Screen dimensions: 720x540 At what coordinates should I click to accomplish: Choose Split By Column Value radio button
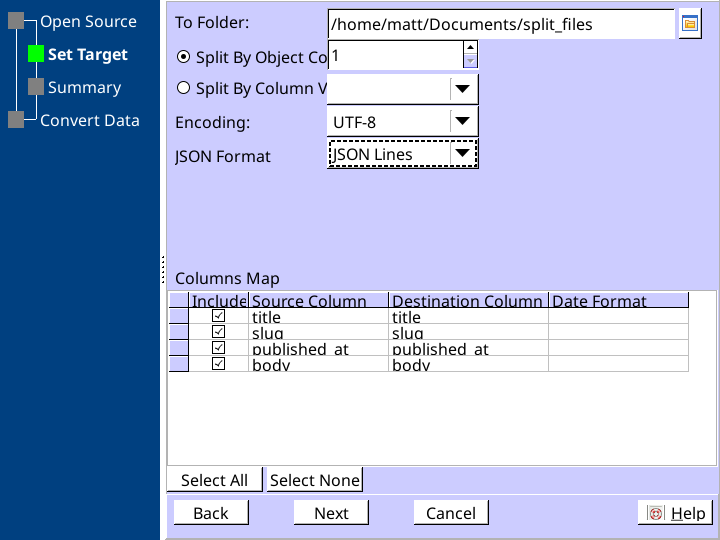tap(183, 88)
